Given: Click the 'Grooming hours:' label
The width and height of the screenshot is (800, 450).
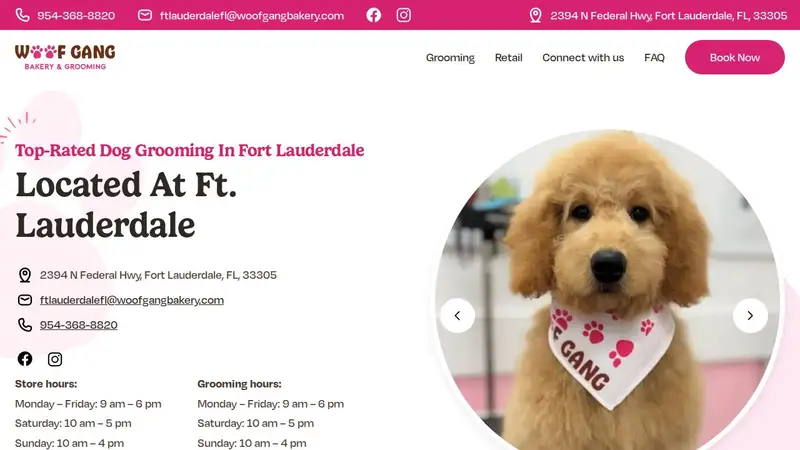Looking at the screenshot, I should 239,384.
